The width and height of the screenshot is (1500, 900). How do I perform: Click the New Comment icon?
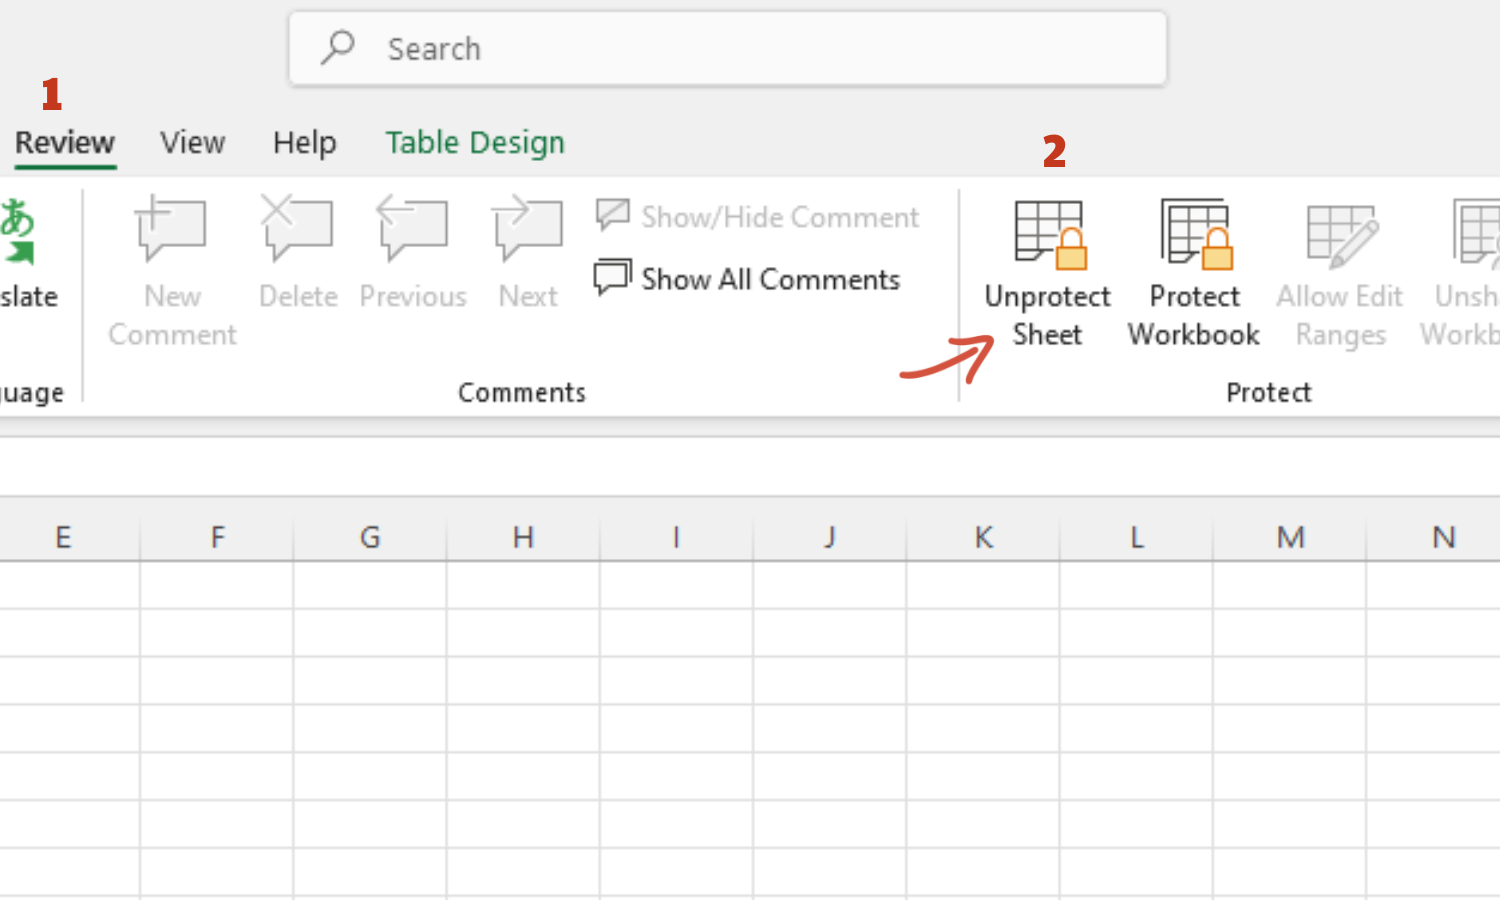[172, 230]
